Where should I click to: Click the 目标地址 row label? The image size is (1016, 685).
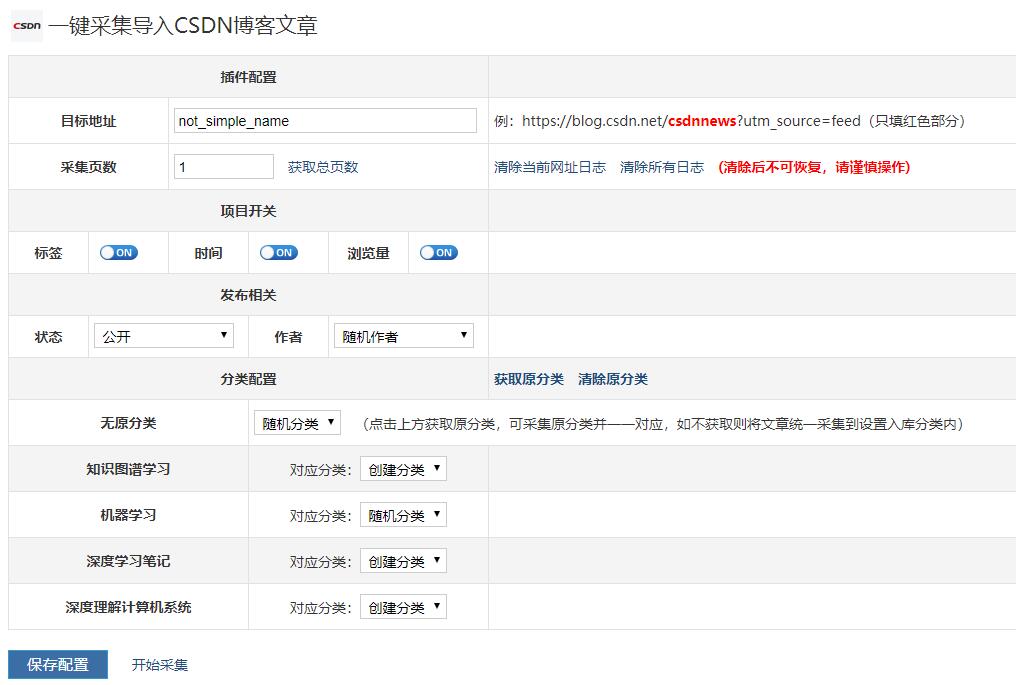[x=88, y=121]
